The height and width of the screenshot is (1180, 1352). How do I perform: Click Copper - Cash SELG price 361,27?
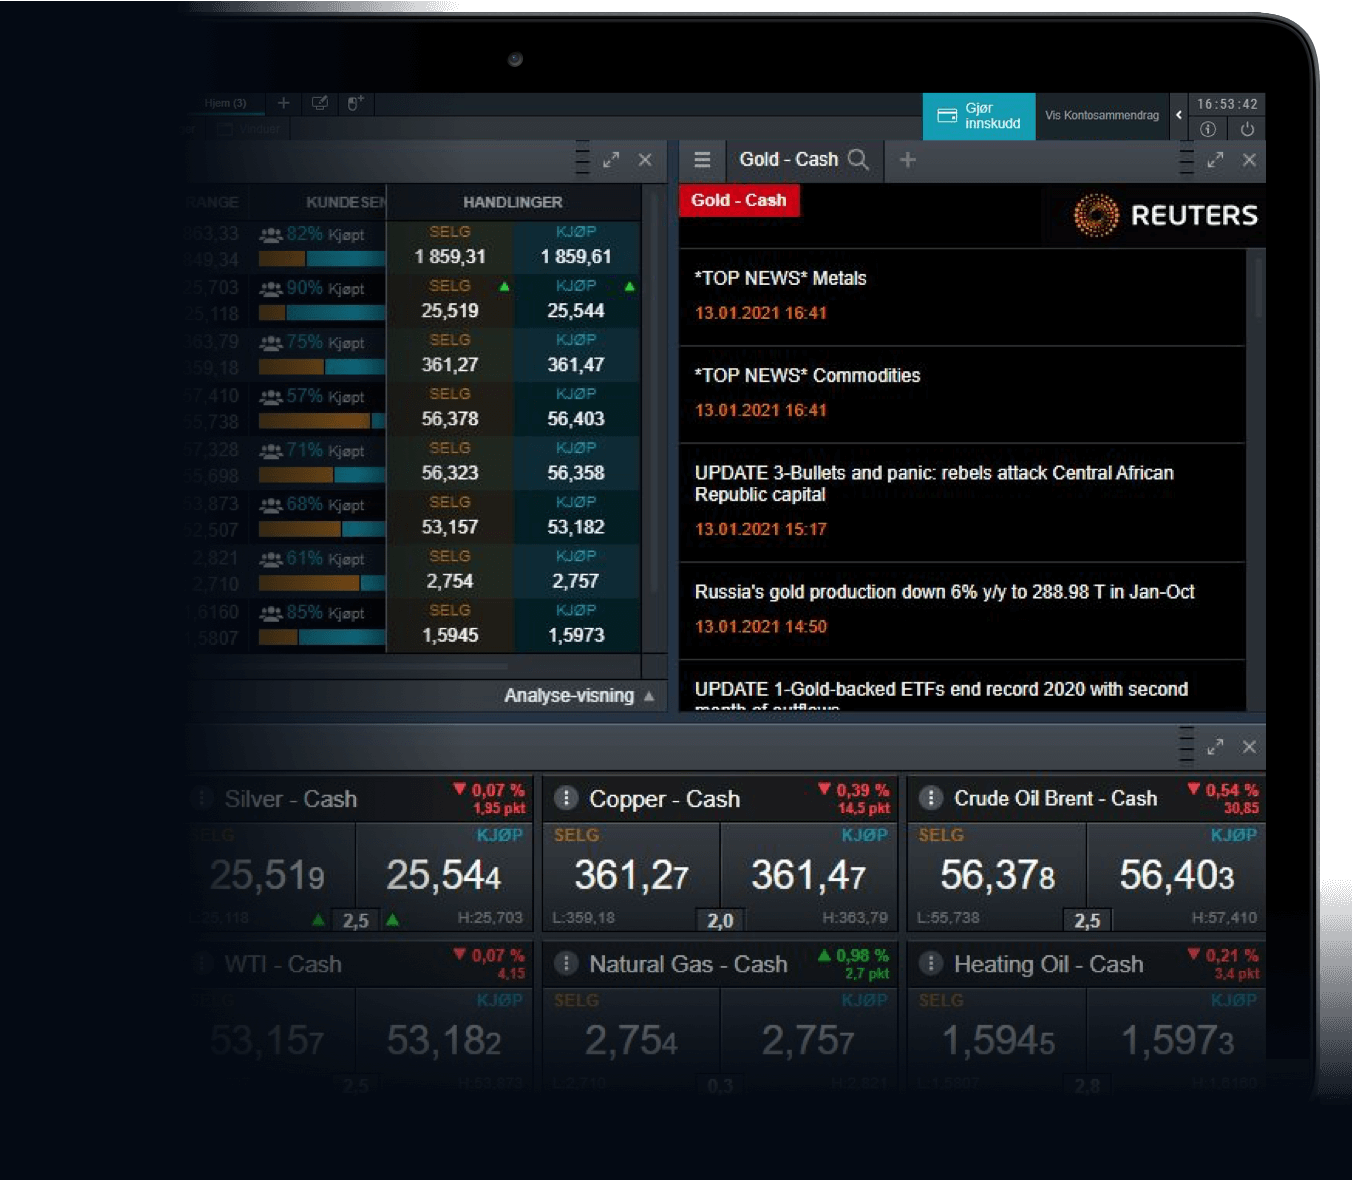(x=630, y=876)
